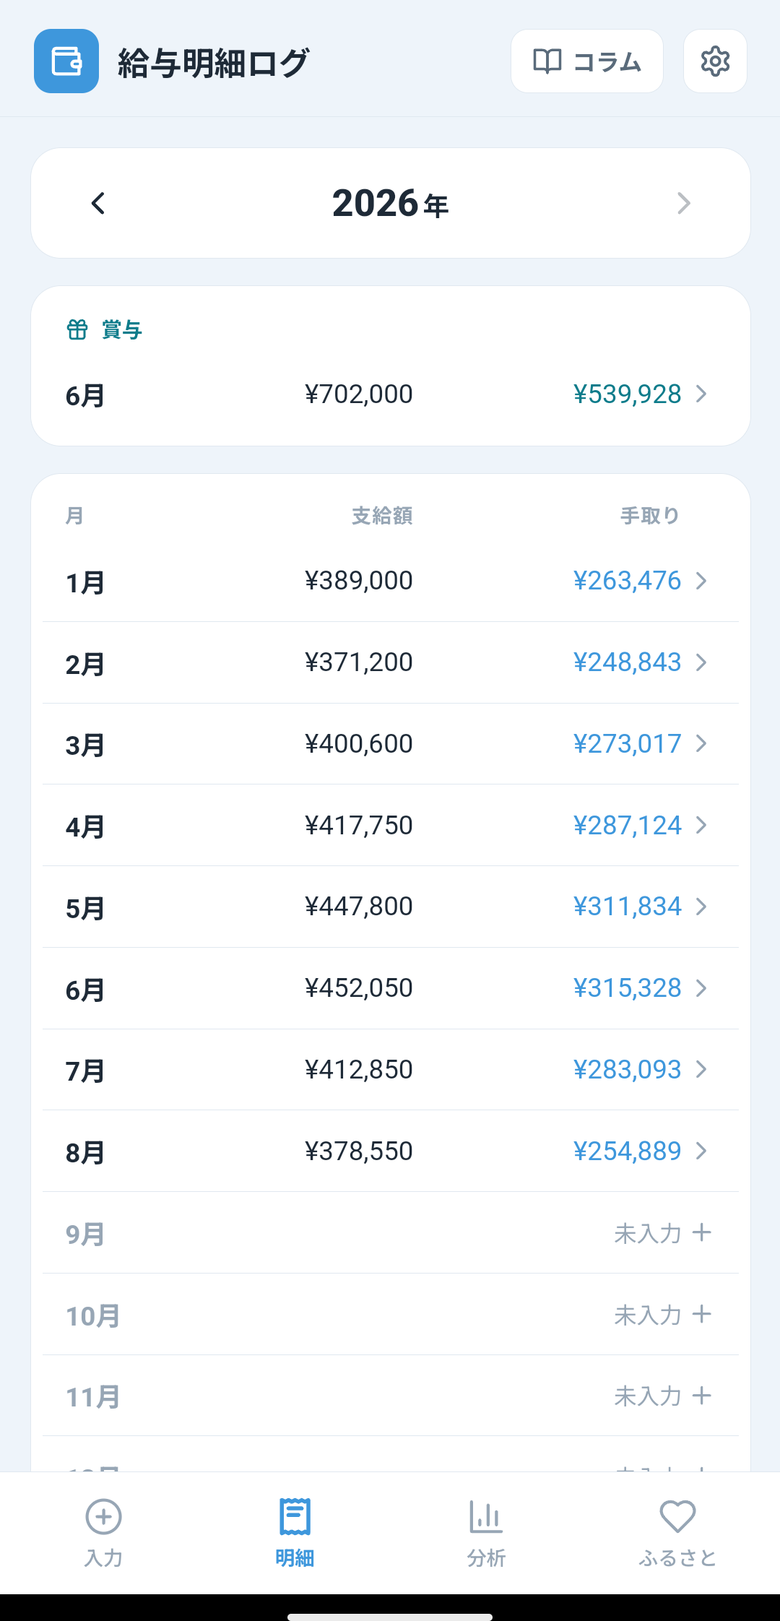
Task: Click the plus icon for 11月
Action: [702, 1395]
